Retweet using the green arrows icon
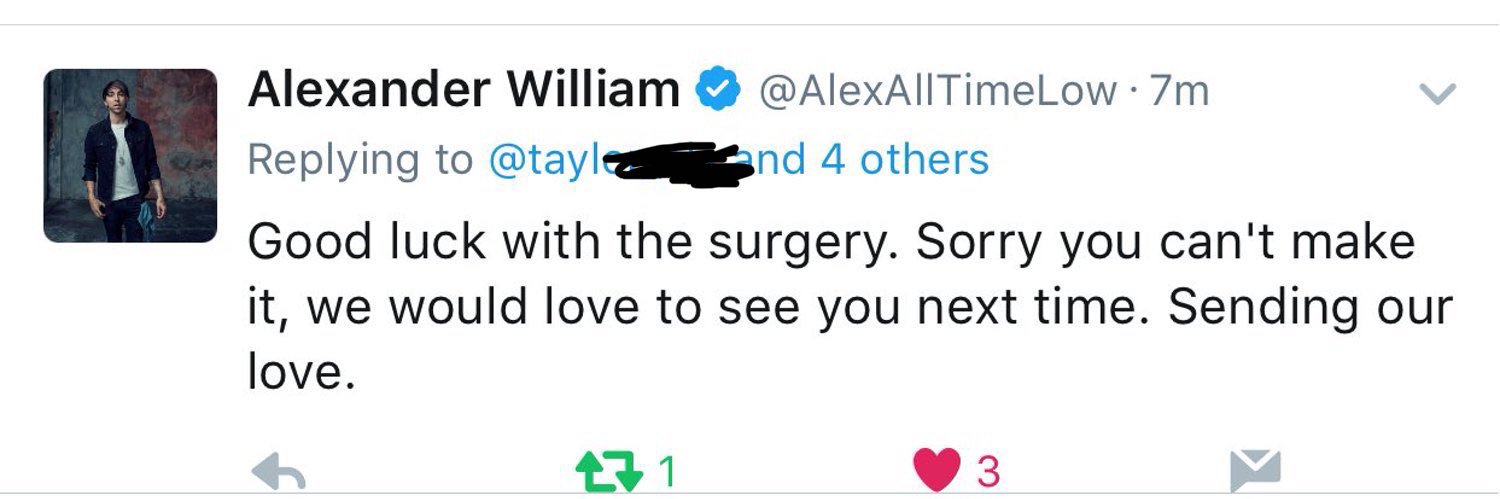1500x499 pixels. click(x=609, y=471)
